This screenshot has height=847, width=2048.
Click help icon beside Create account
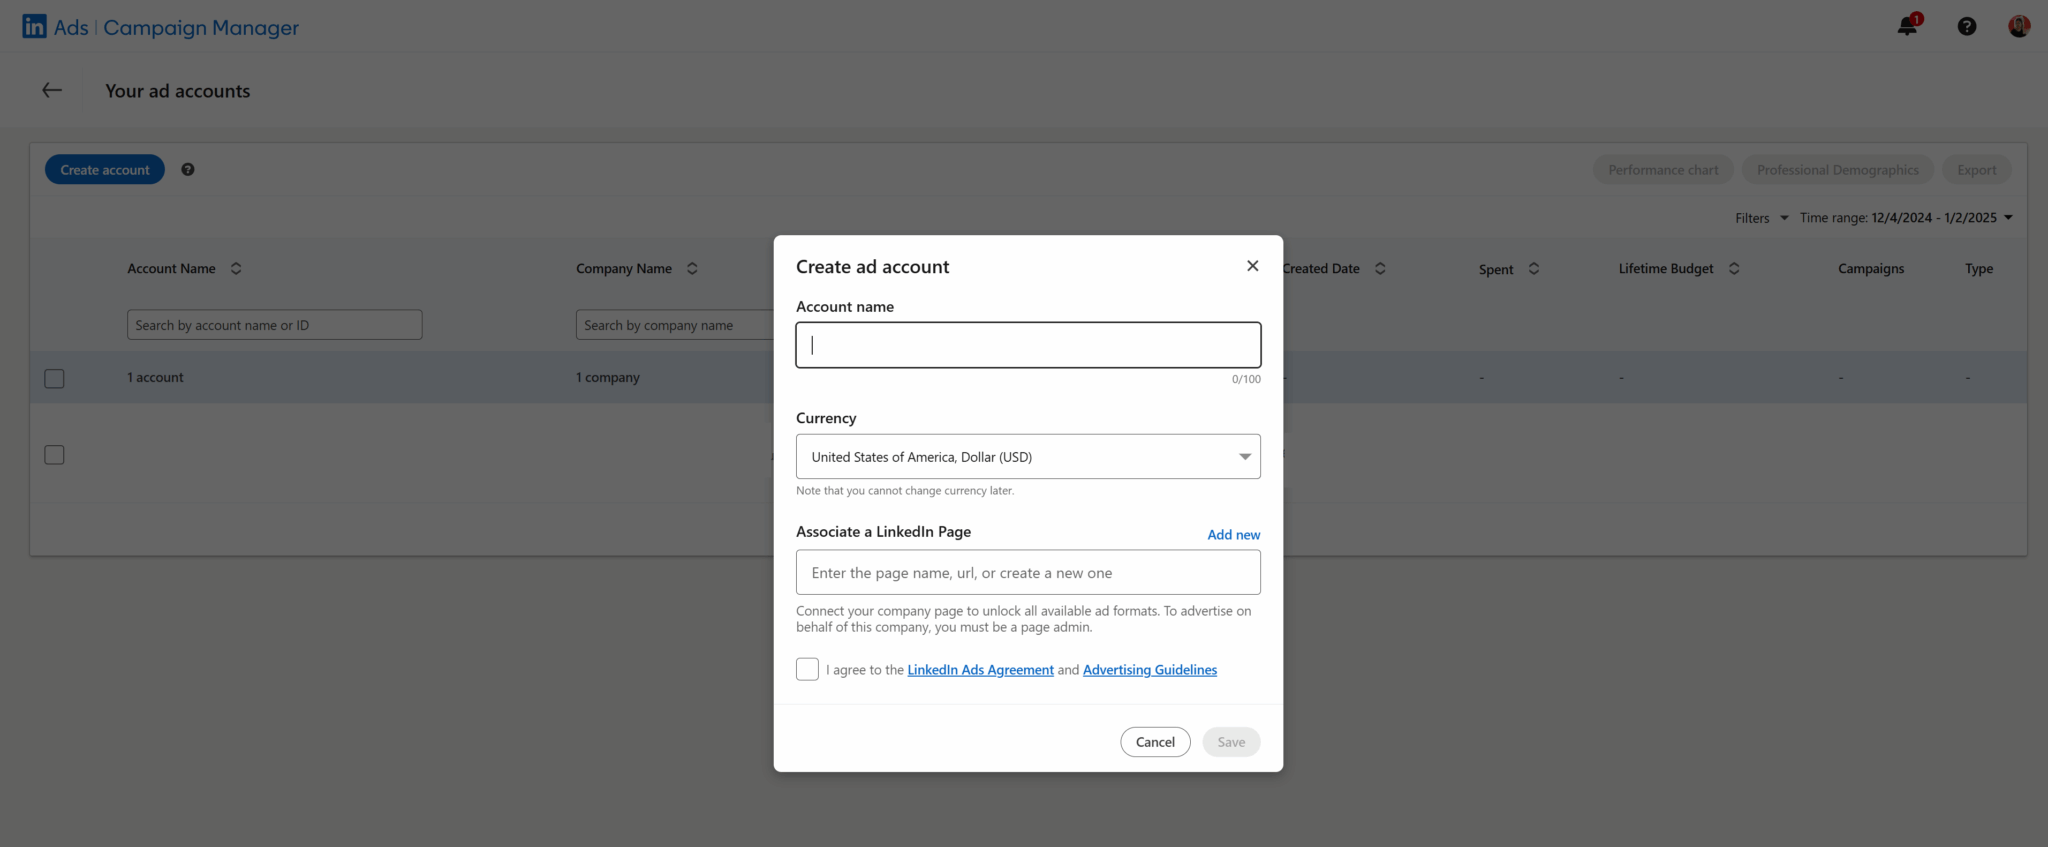pyautogui.click(x=188, y=170)
